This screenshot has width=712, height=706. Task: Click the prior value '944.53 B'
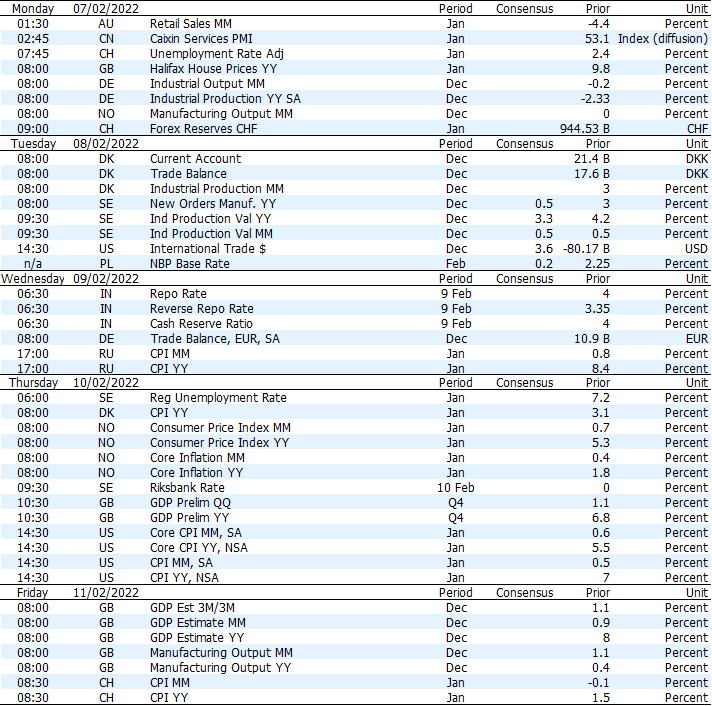click(x=584, y=128)
